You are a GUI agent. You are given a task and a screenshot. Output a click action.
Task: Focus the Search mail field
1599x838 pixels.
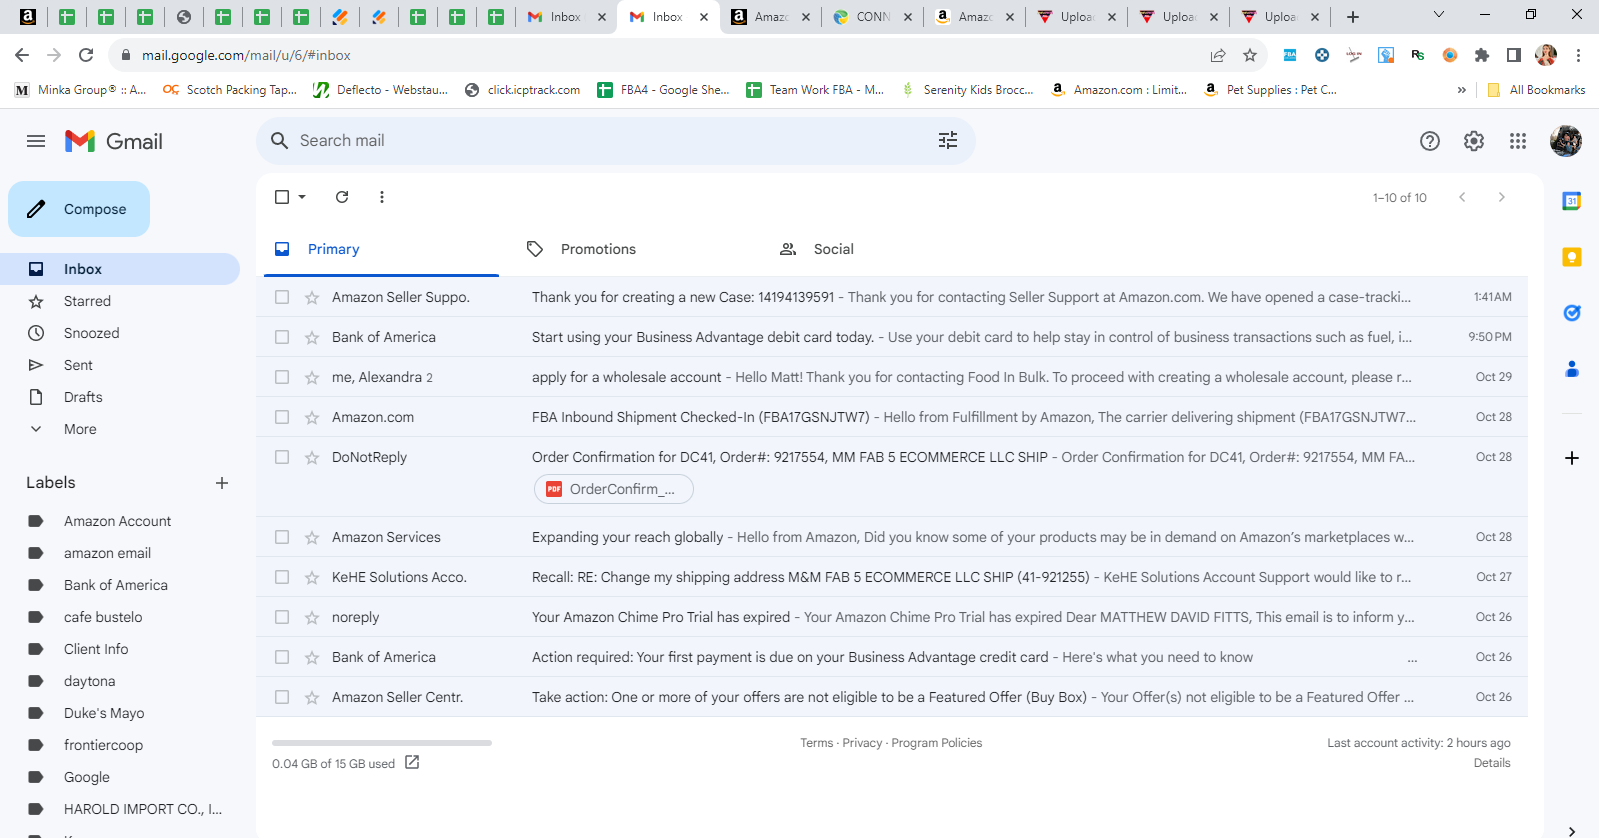click(x=615, y=141)
